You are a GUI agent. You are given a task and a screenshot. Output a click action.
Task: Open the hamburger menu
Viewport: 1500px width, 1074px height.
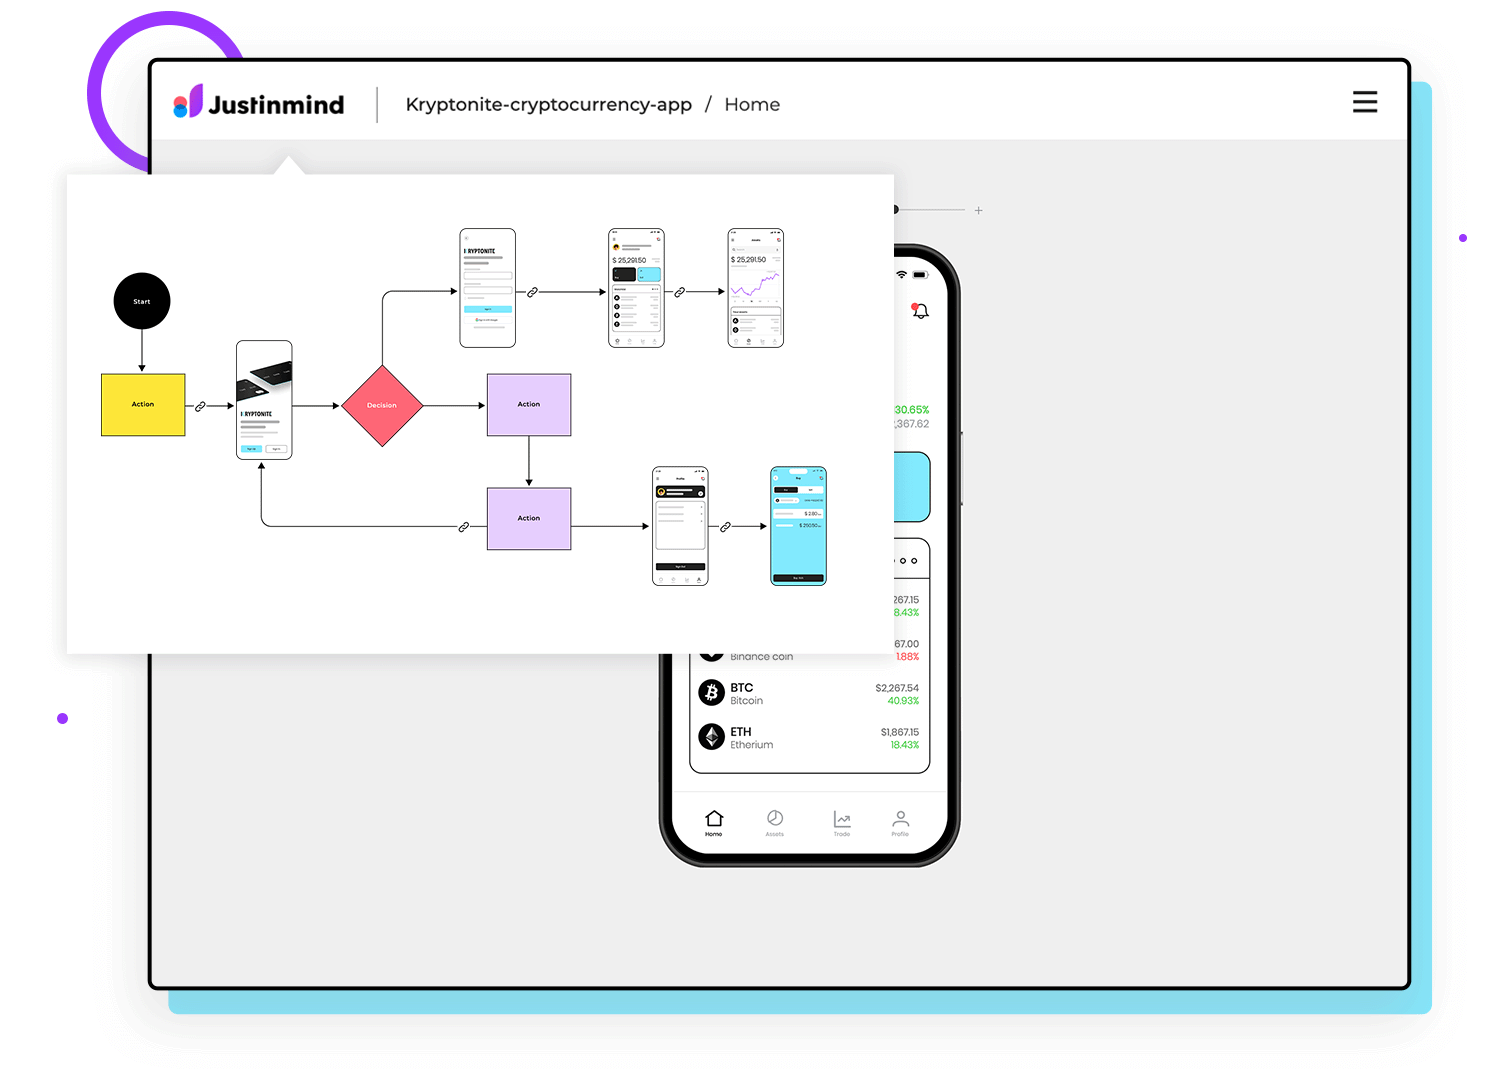pyautogui.click(x=1365, y=102)
